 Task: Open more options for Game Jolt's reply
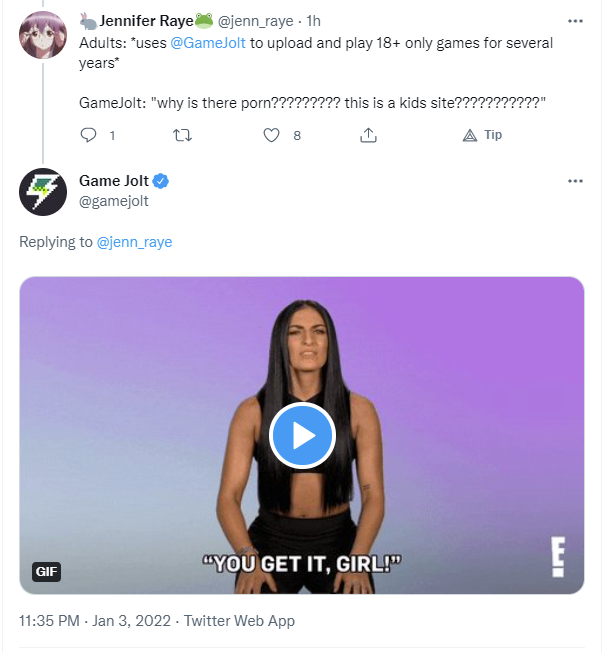(x=575, y=181)
